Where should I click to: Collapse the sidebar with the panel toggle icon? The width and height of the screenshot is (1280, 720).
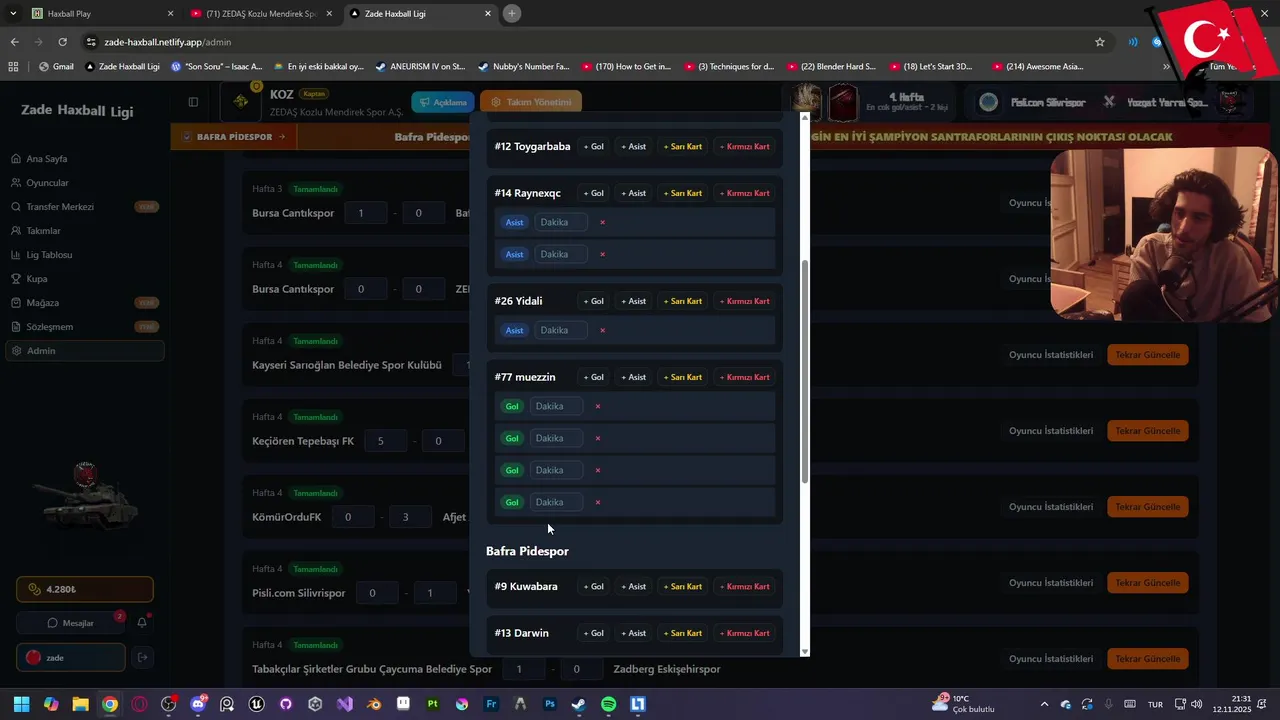[193, 102]
